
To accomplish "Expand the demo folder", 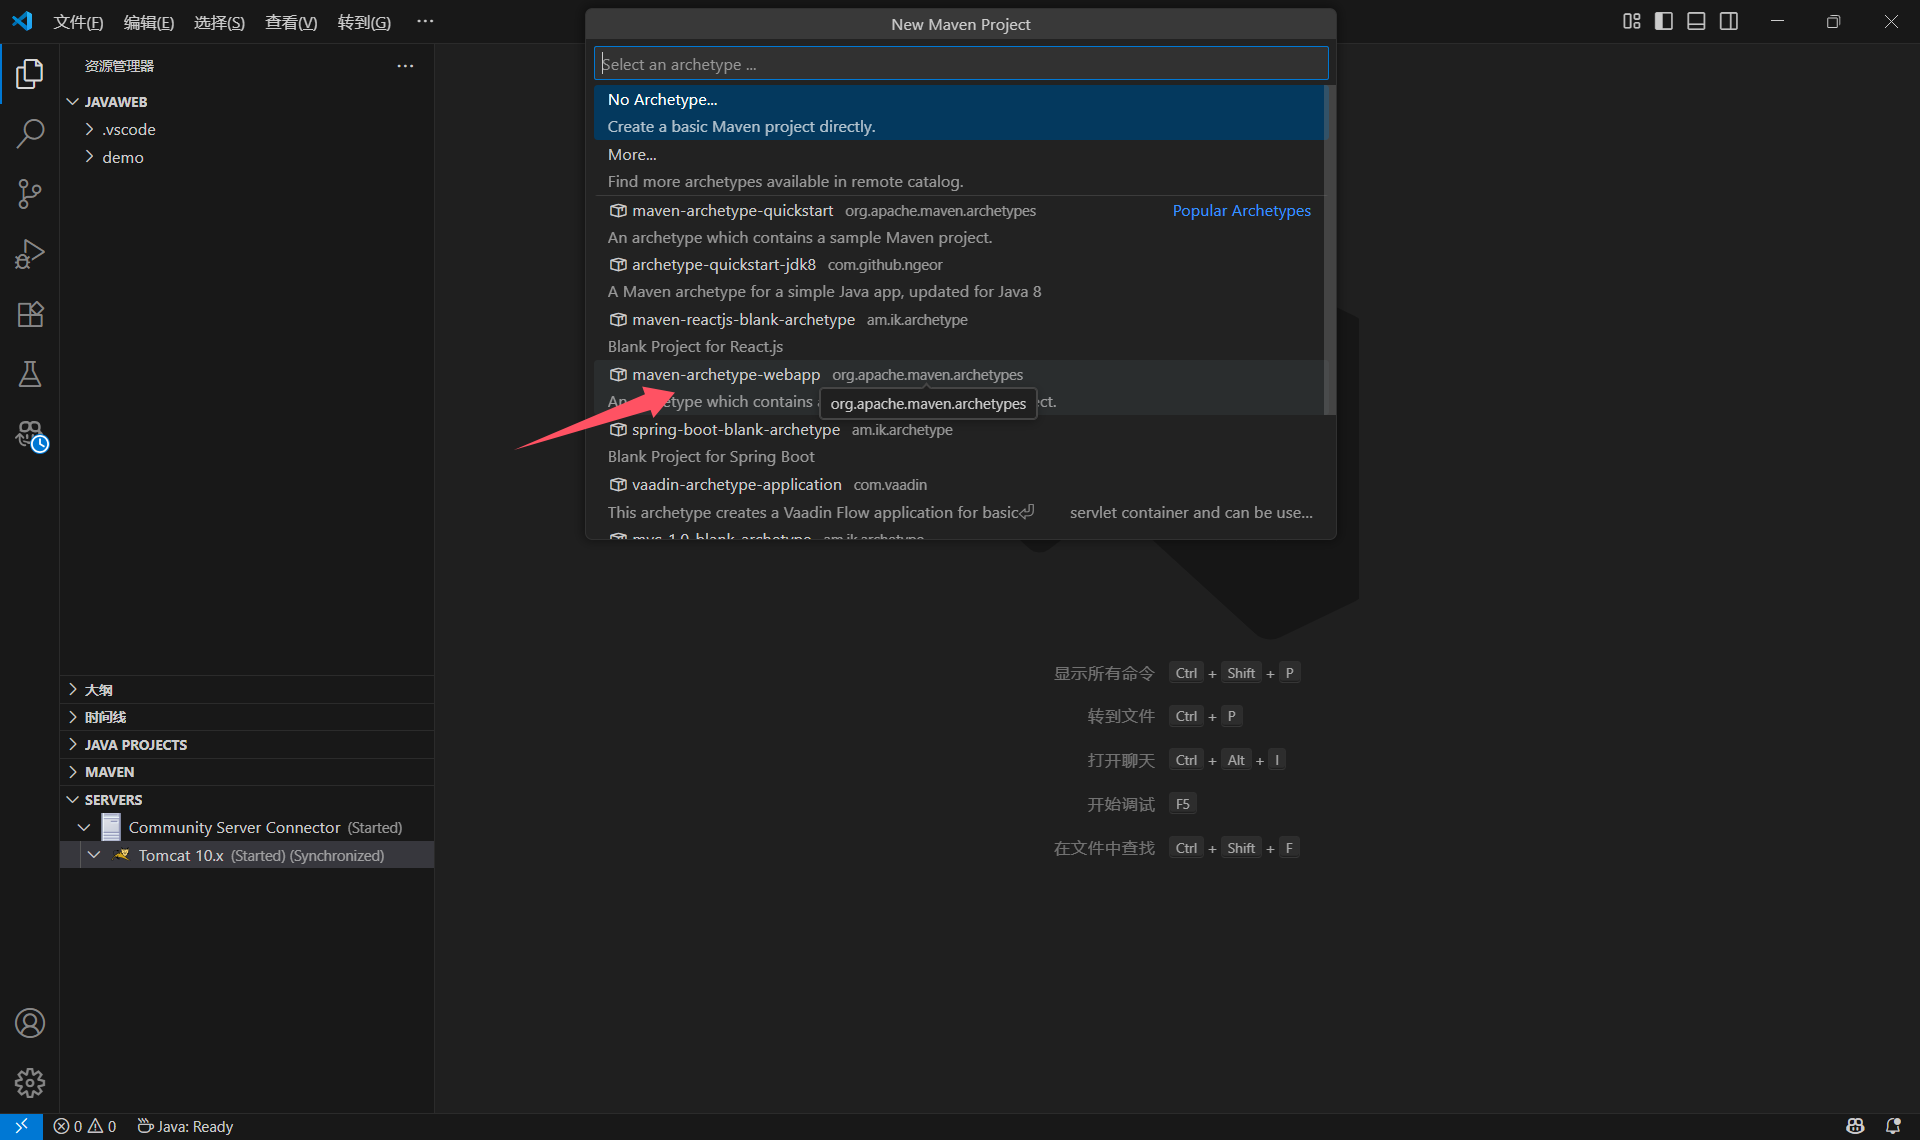I will pos(122,157).
